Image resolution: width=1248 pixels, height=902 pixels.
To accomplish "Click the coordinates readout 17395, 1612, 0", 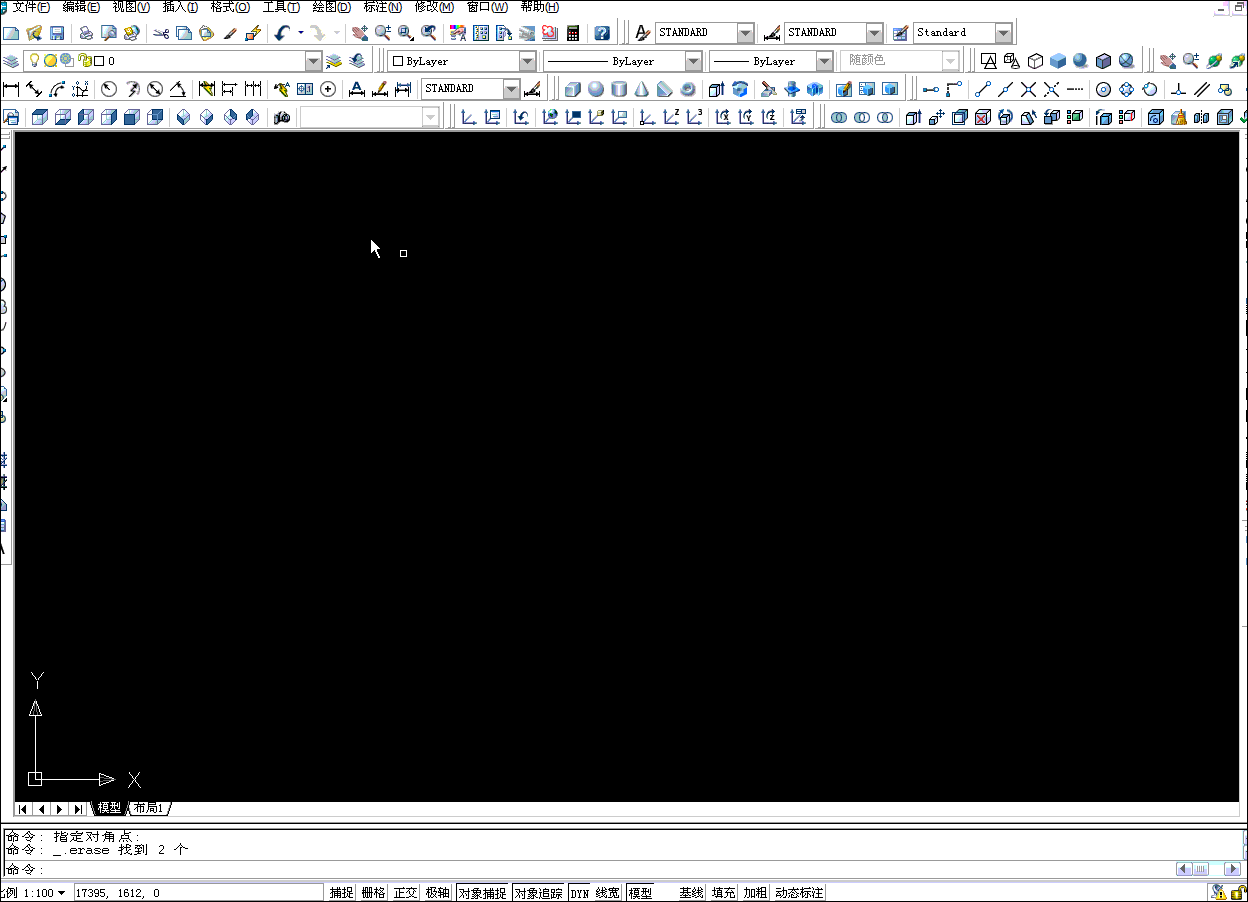I will [x=198, y=892].
